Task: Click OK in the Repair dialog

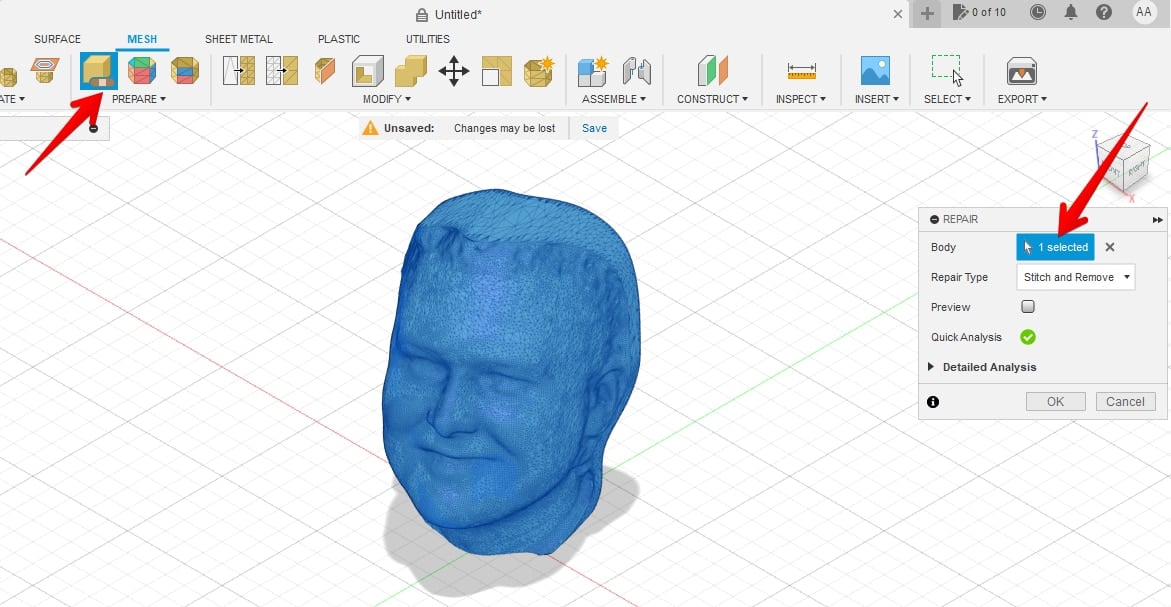Action: click(1055, 402)
